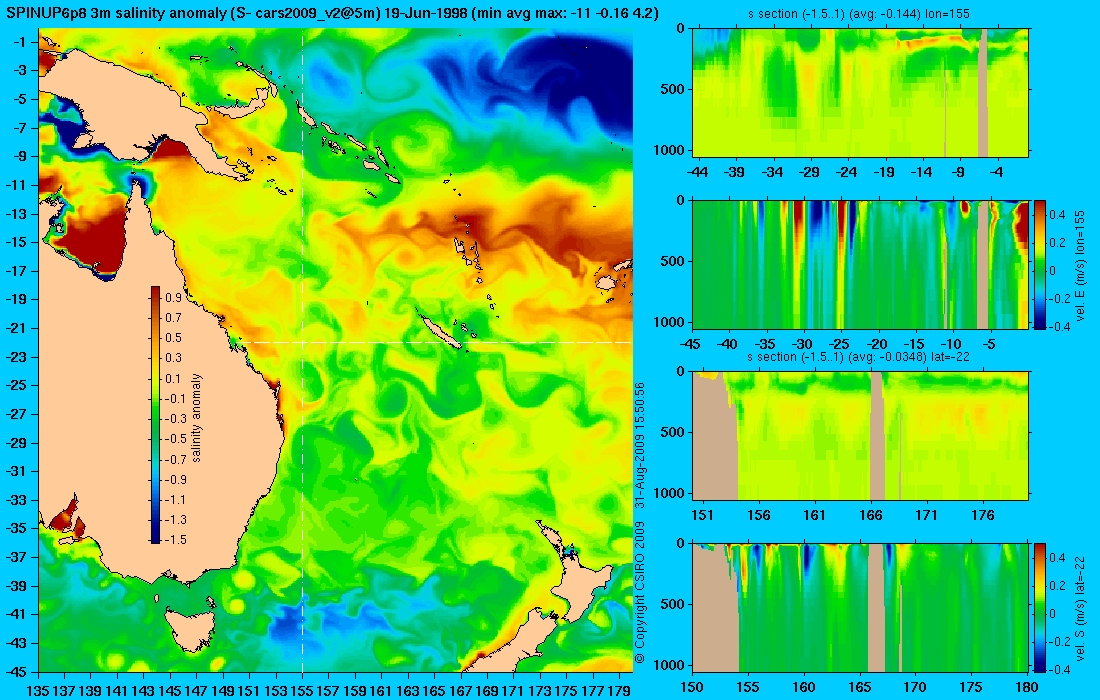Click the 'vel. S (m/s) lat=-22' color scale bar
This screenshot has width=1100, height=700.
coord(1040,607)
